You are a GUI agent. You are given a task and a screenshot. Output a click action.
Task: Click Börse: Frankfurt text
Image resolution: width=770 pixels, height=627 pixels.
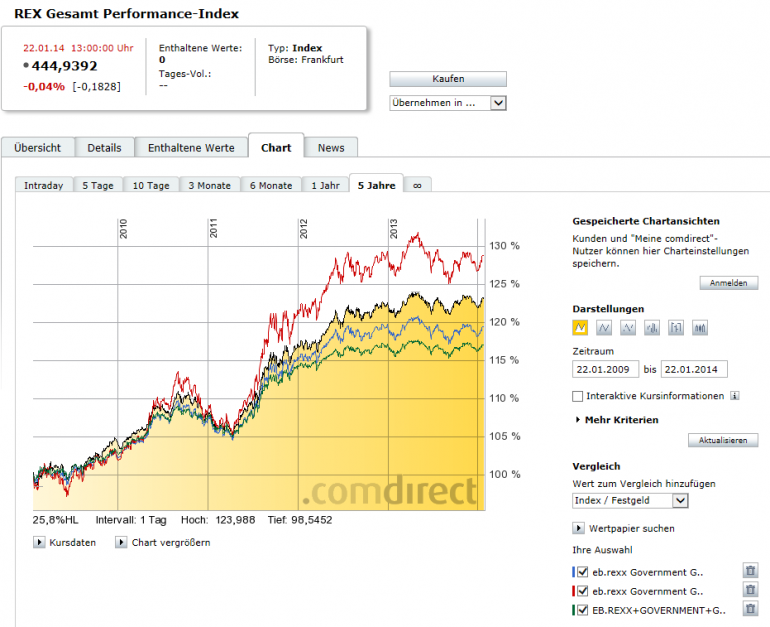click(x=306, y=60)
